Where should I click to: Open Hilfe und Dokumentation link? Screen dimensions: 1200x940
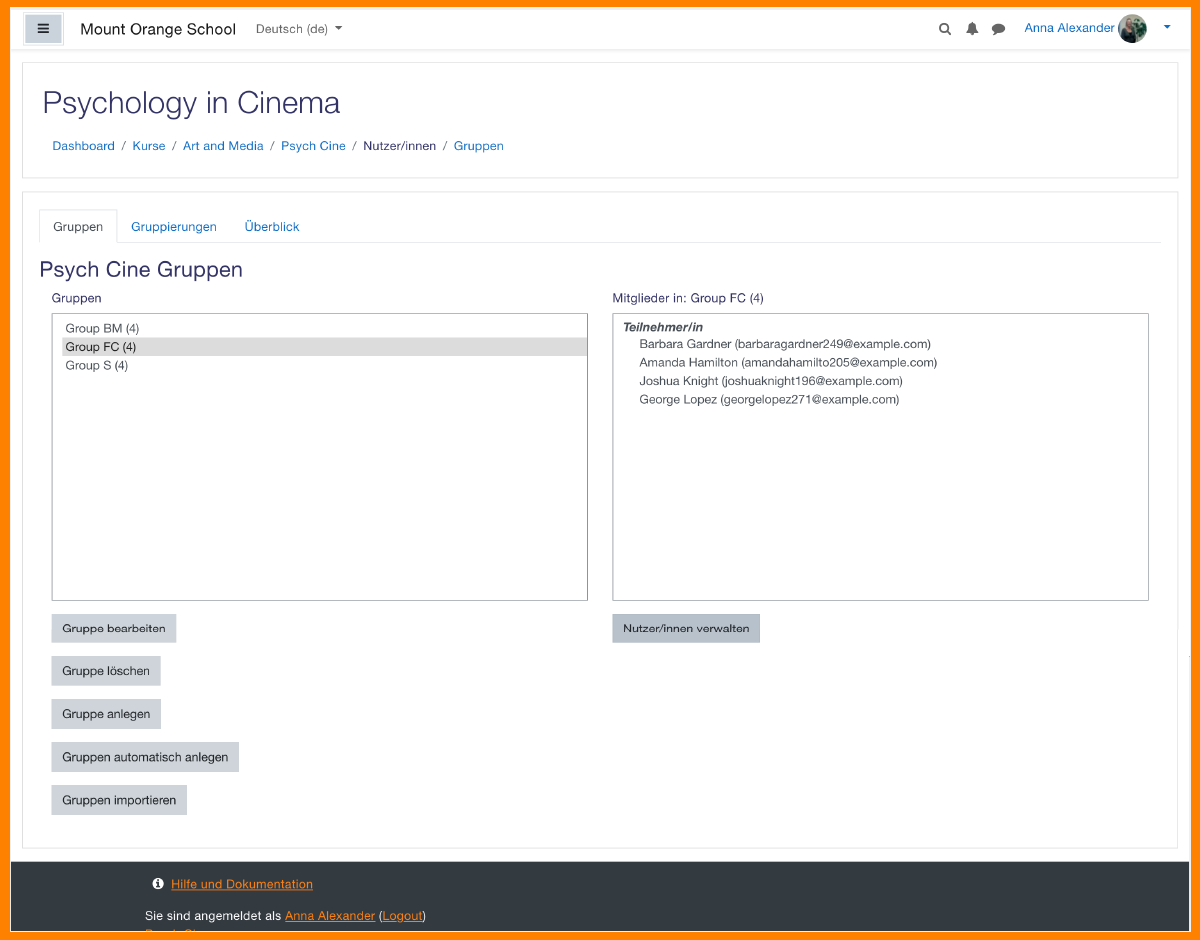click(x=242, y=884)
